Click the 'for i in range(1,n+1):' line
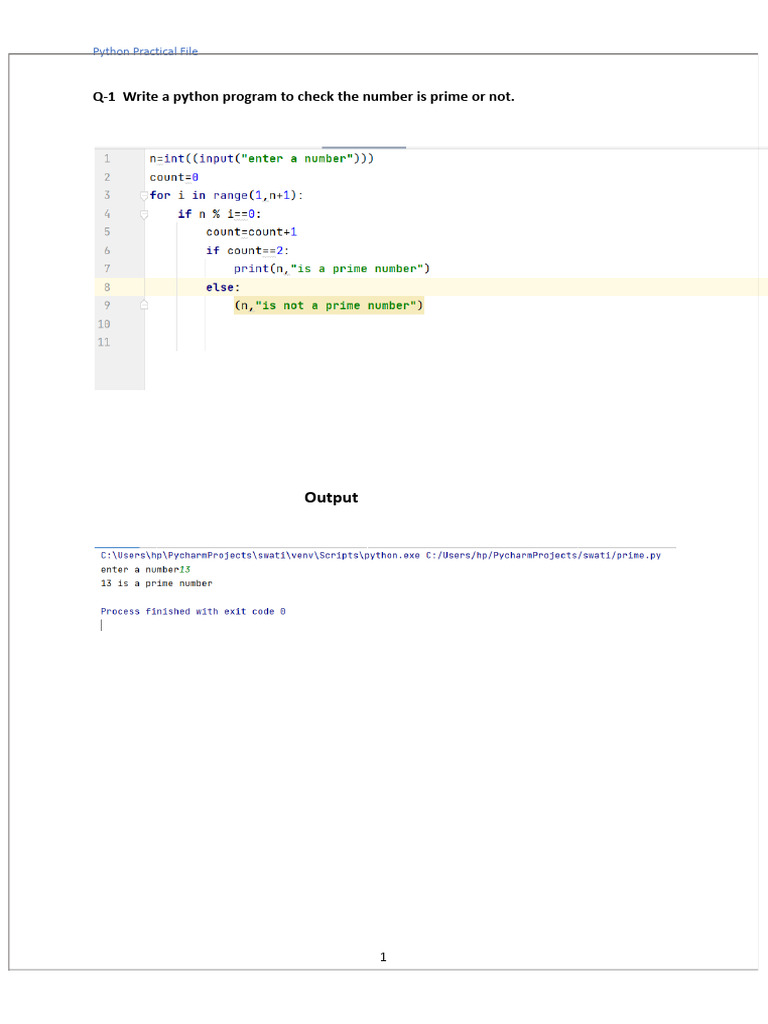The image size is (768, 1024). tap(226, 195)
